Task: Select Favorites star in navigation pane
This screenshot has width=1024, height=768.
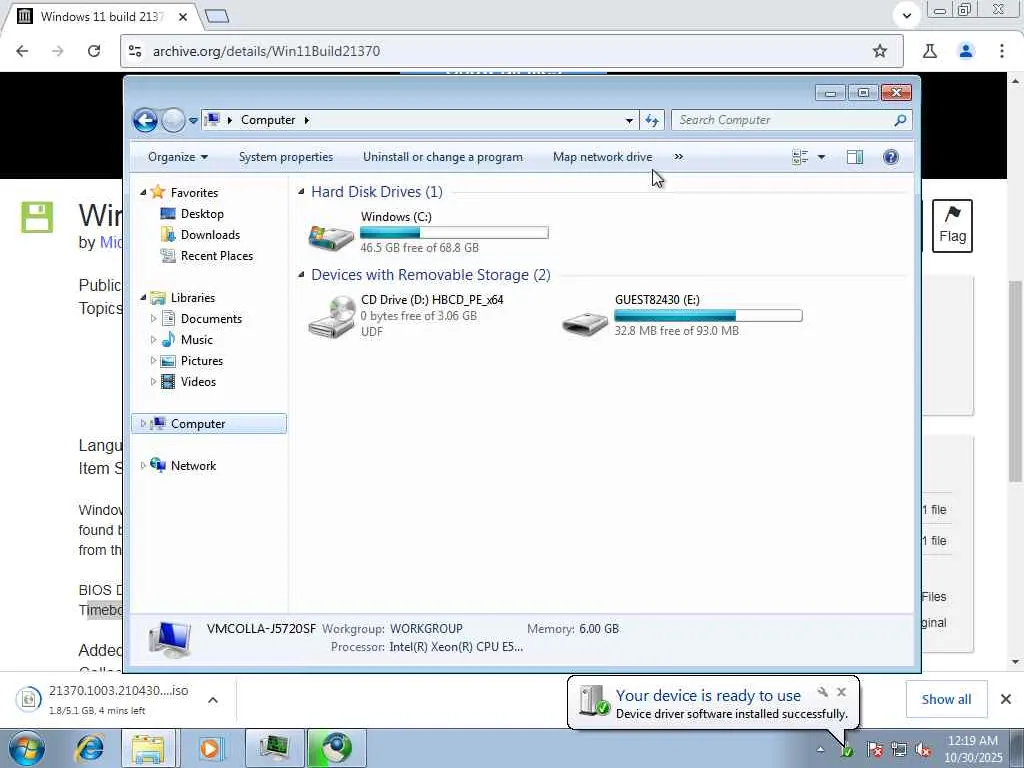Action: pos(157,192)
